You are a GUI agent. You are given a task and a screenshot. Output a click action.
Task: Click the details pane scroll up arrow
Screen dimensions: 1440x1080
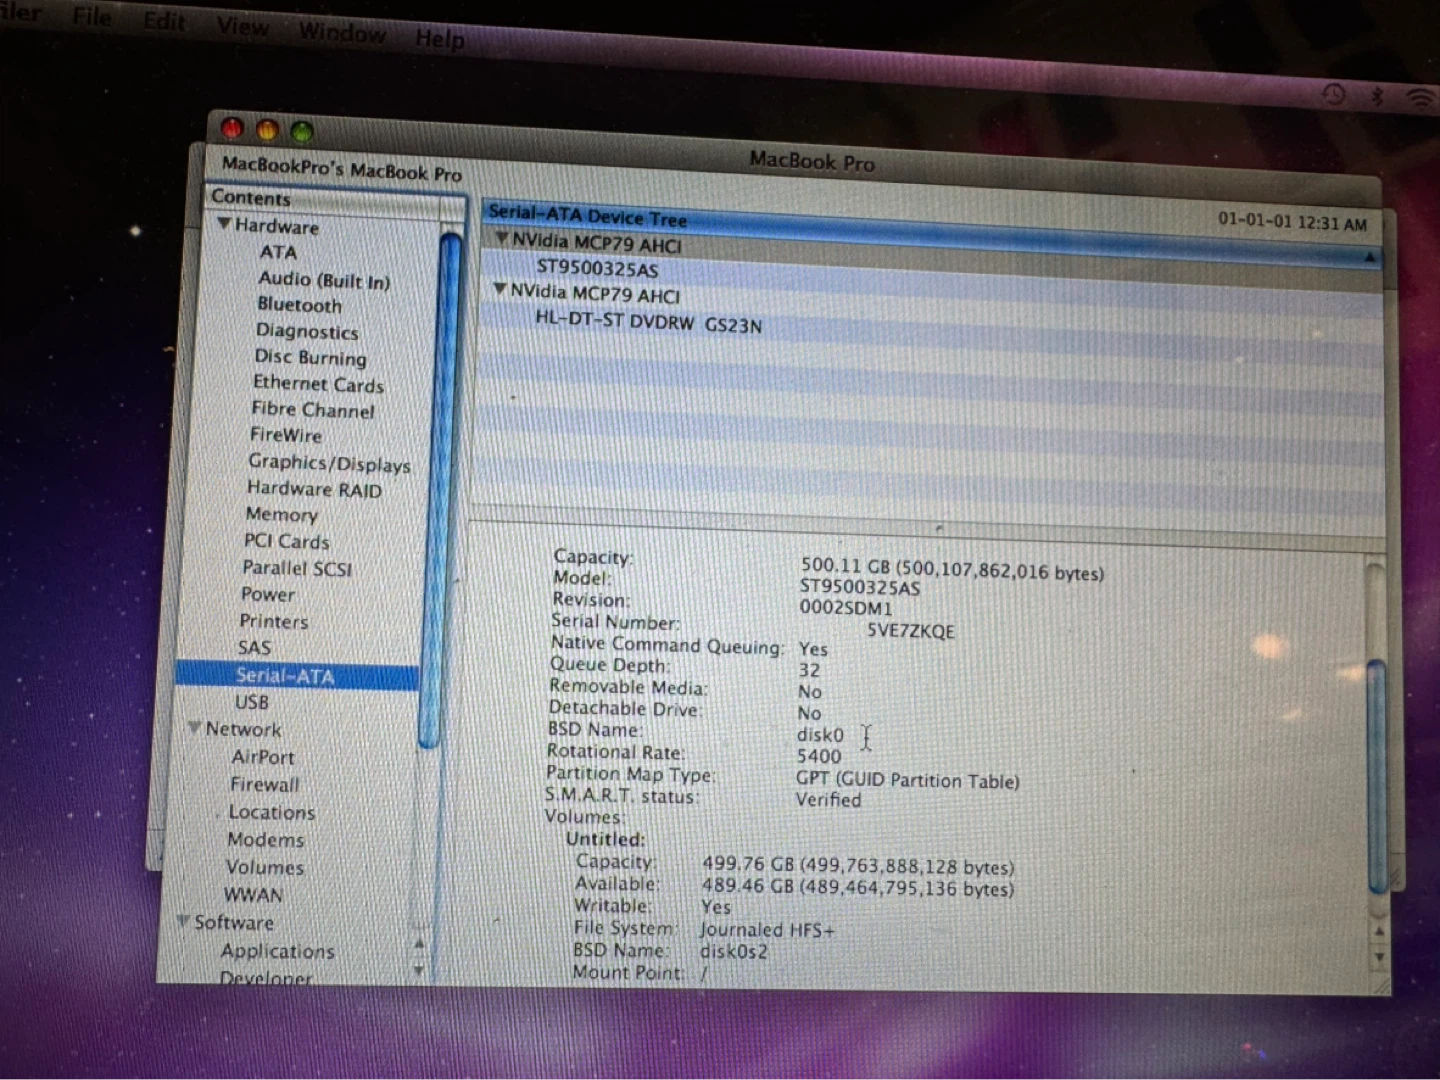click(1380, 930)
